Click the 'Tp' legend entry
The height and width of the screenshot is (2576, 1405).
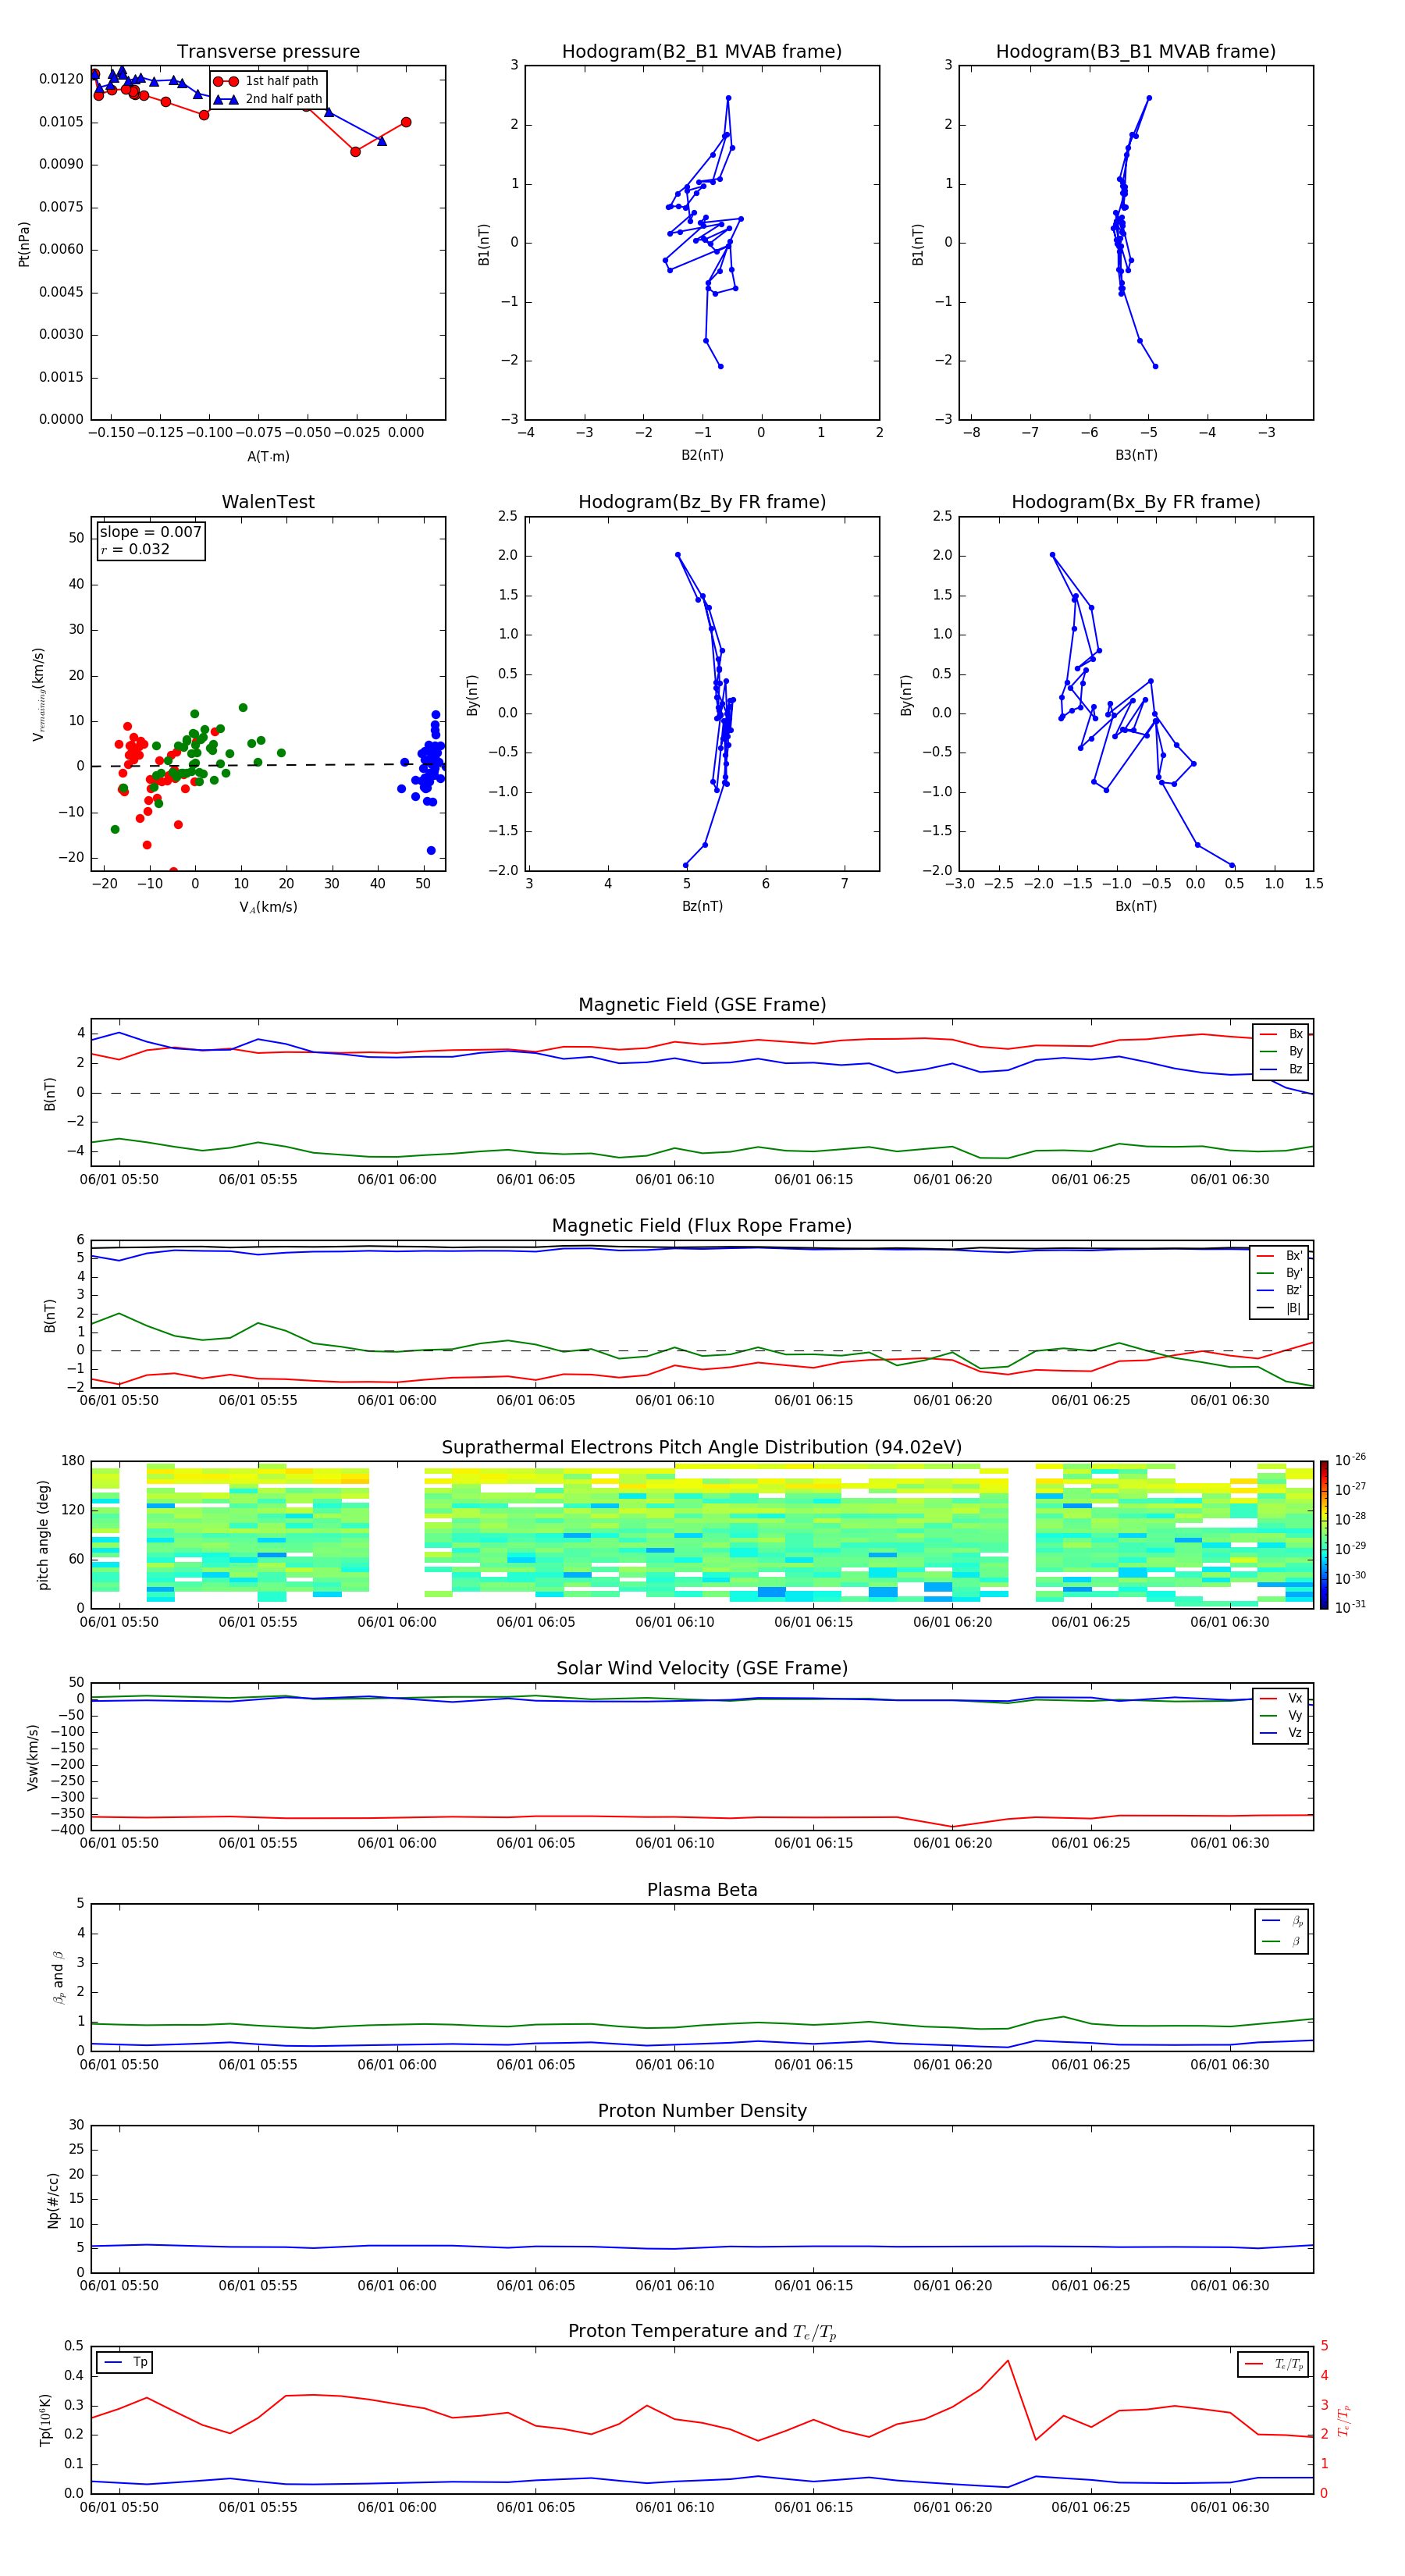pyautogui.click(x=126, y=2362)
